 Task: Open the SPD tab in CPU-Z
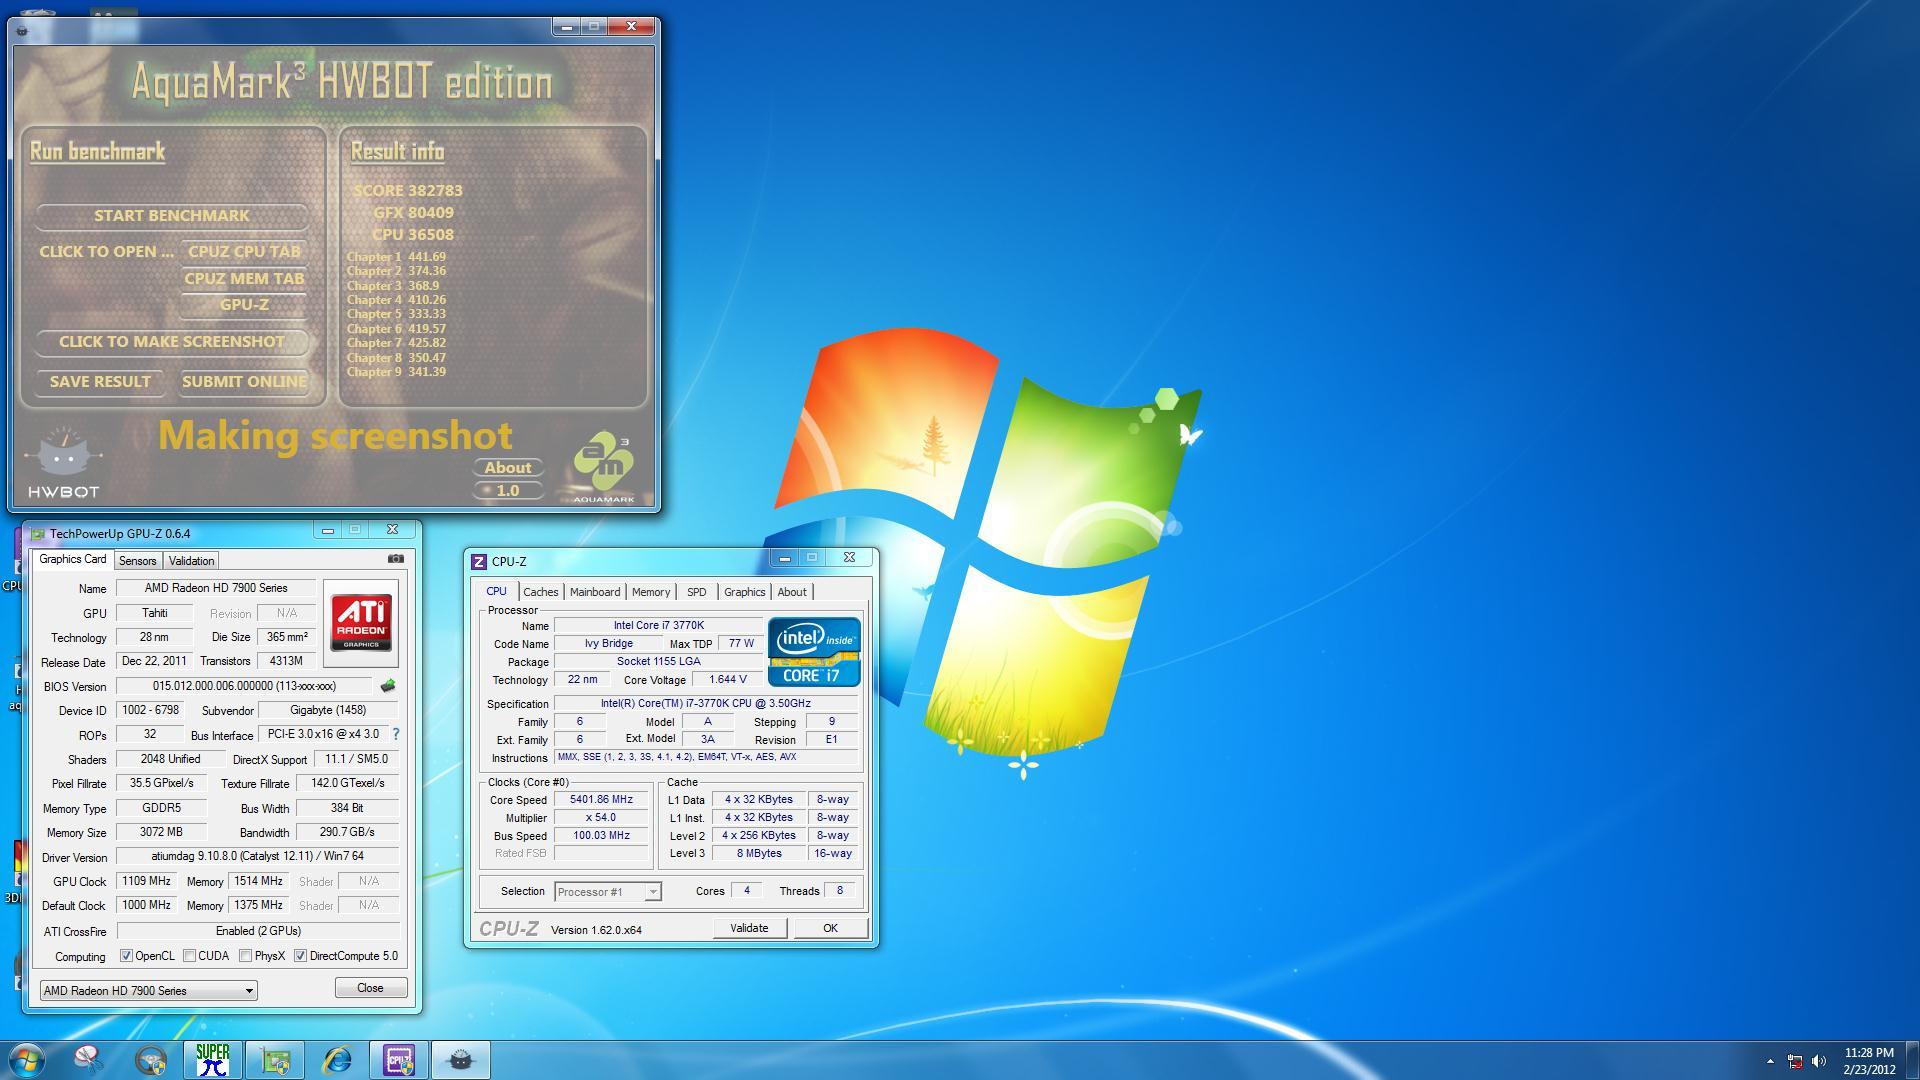pyautogui.click(x=697, y=592)
